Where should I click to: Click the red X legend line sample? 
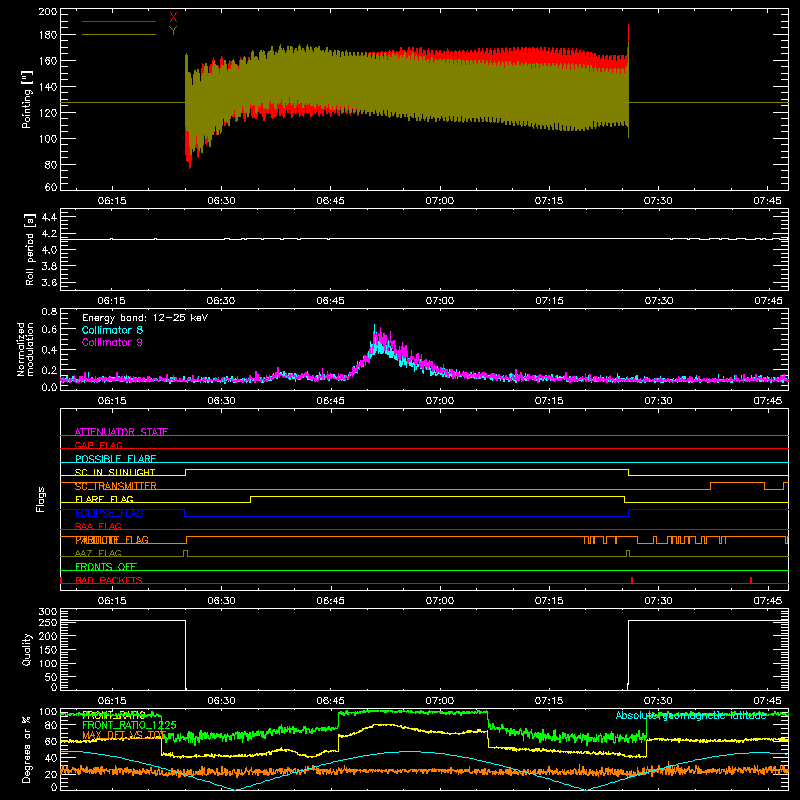pos(119,21)
